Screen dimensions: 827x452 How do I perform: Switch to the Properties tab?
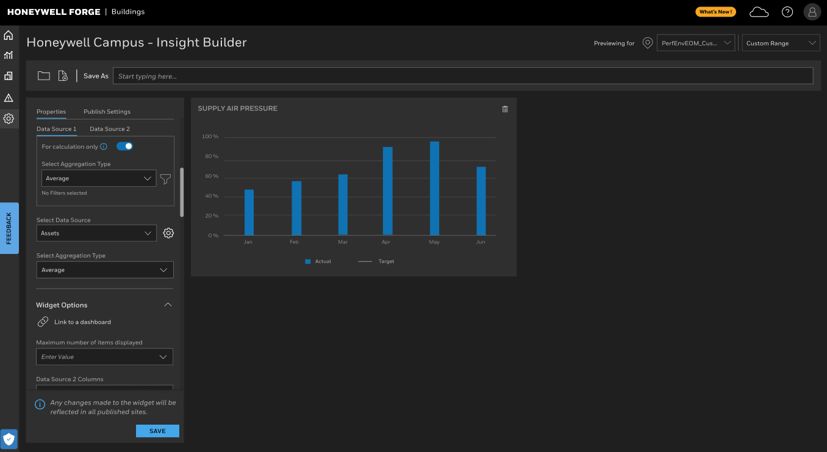pos(51,112)
